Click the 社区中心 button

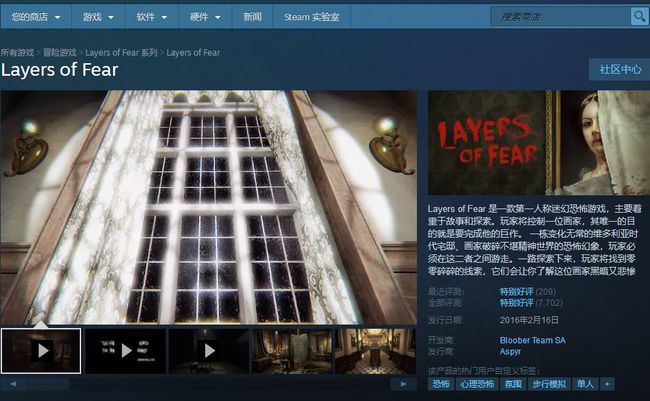point(619,69)
